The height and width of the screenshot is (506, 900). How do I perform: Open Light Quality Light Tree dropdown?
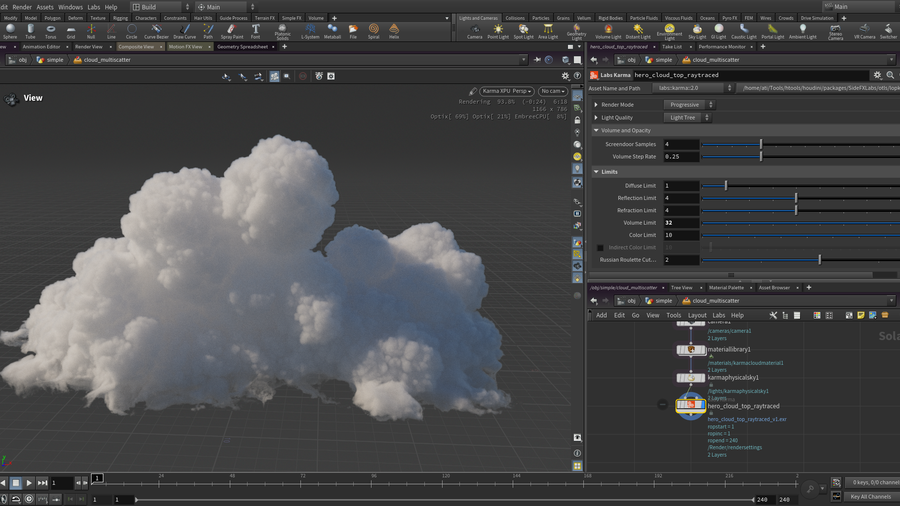[686, 118]
